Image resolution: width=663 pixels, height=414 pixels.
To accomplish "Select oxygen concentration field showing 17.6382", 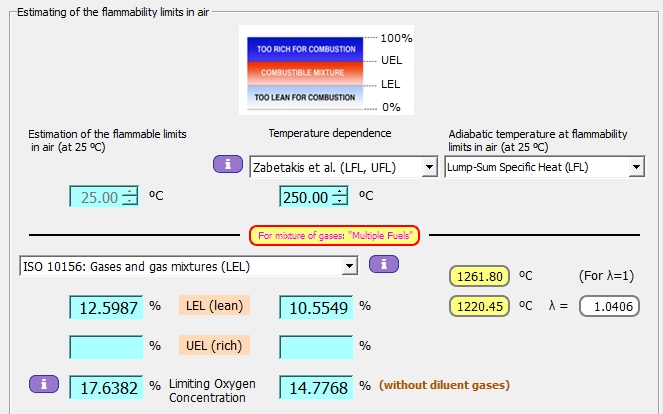I will point(106,385).
